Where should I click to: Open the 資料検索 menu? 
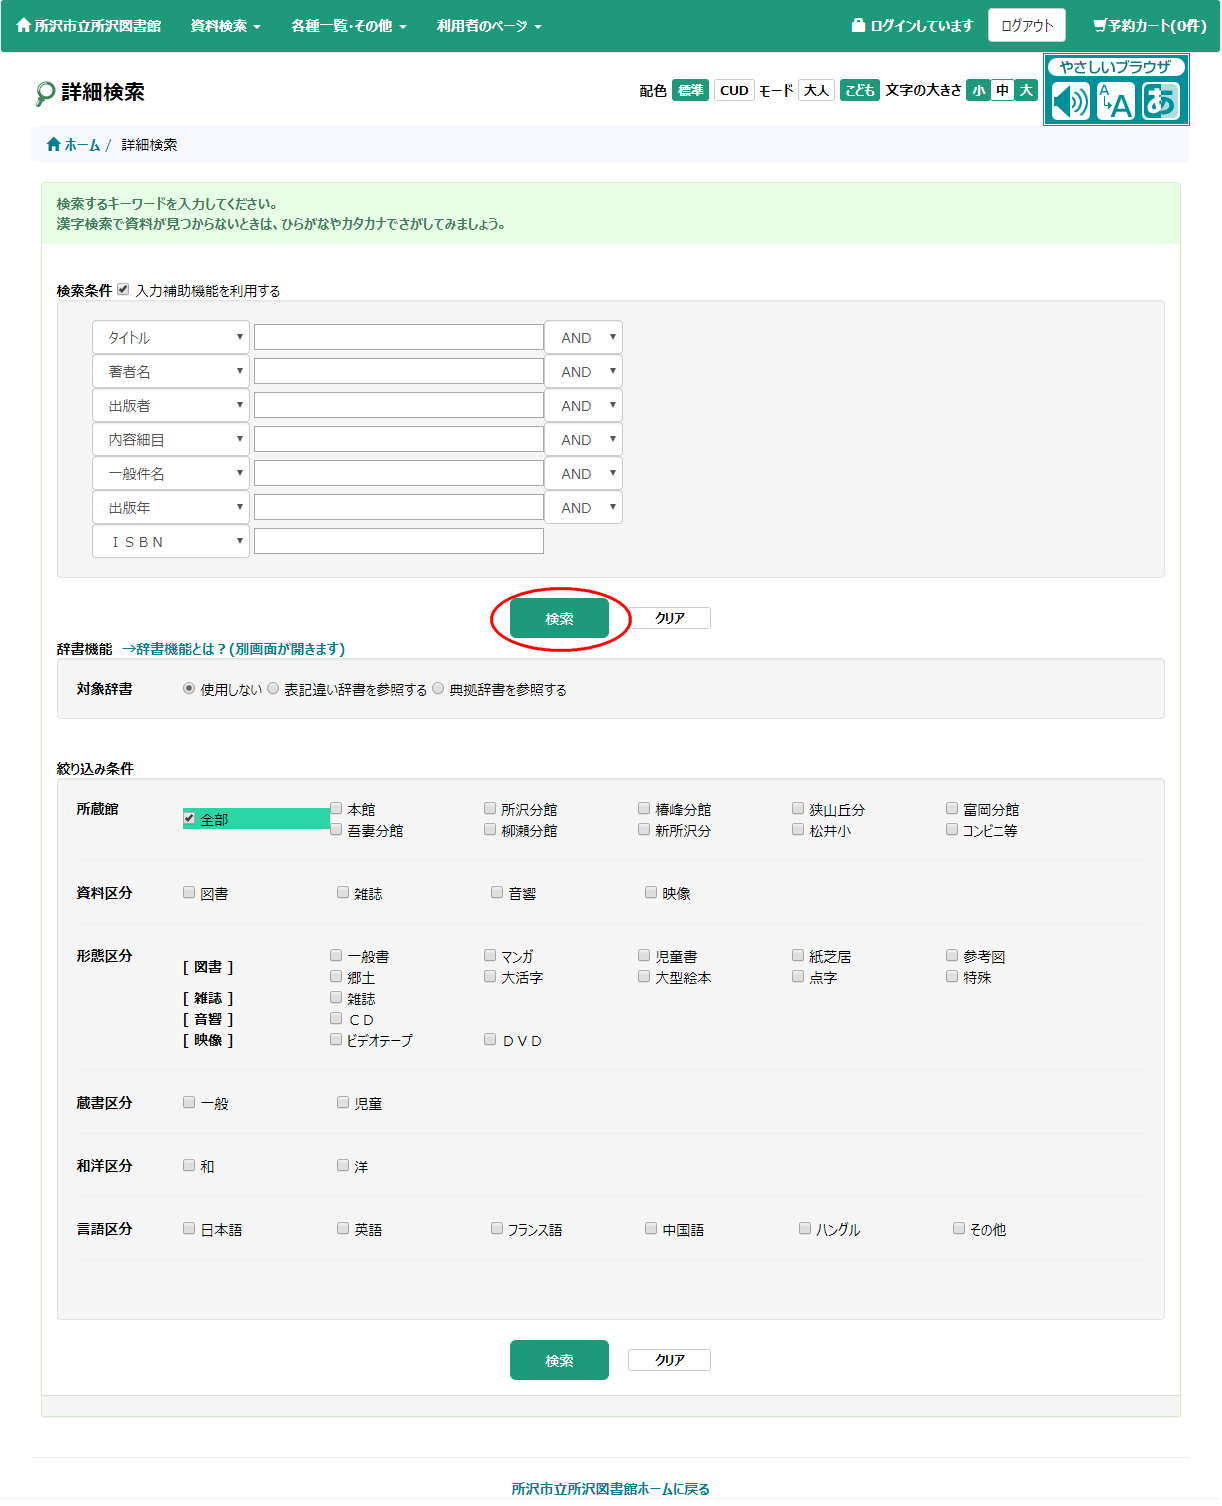pyautogui.click(x=225, y=26)
